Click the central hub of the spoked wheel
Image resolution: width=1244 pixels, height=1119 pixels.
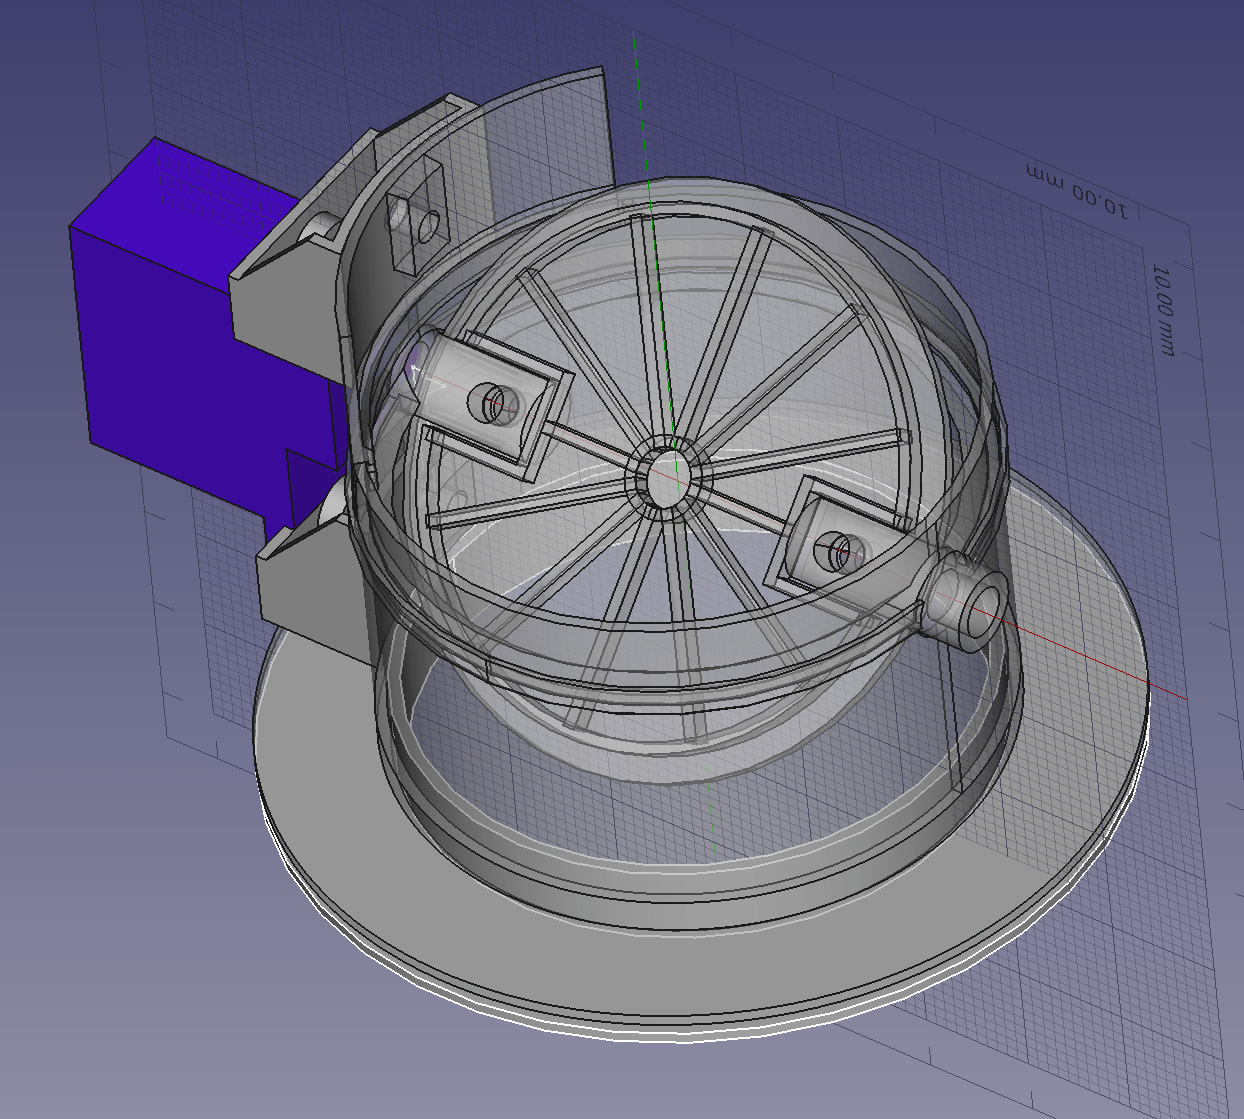[x=668, y=477]
